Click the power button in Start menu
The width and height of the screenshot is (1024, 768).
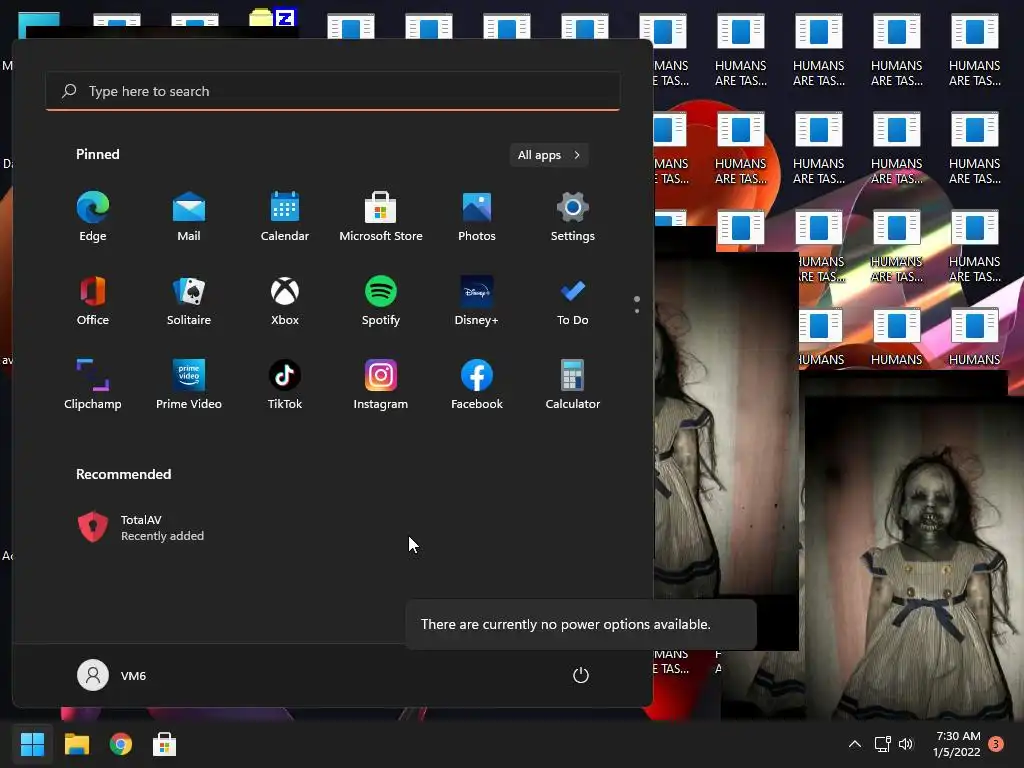point(581,675)
